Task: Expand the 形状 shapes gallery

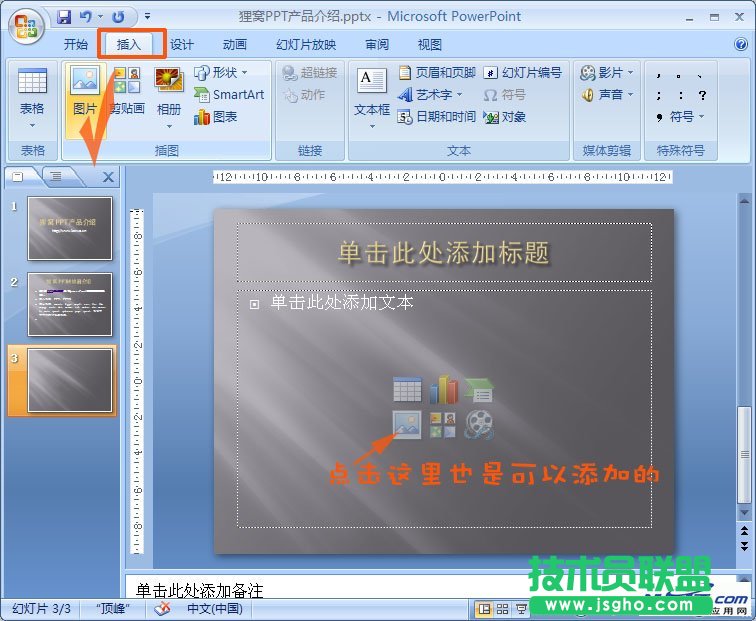Action: tap(221, 72)
